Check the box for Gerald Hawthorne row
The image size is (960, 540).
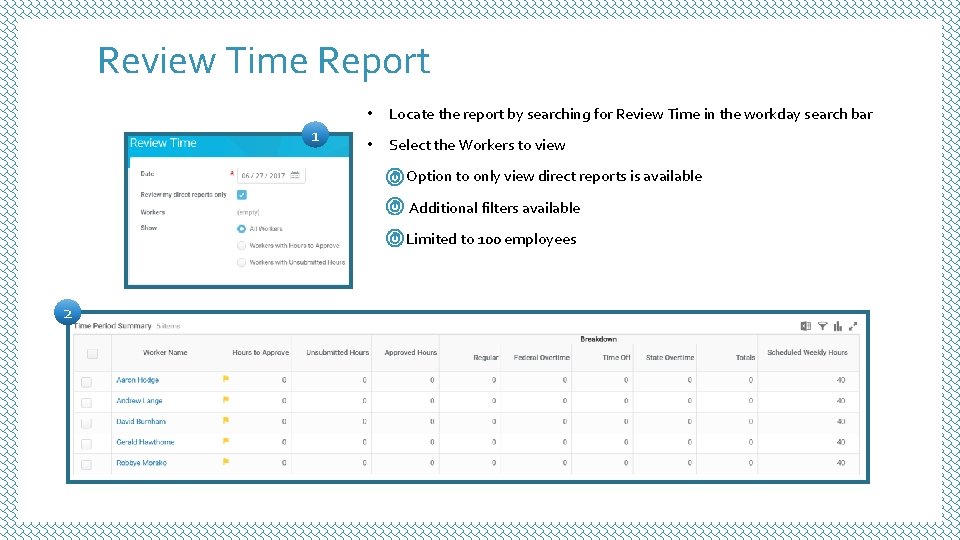pos(86,444)
